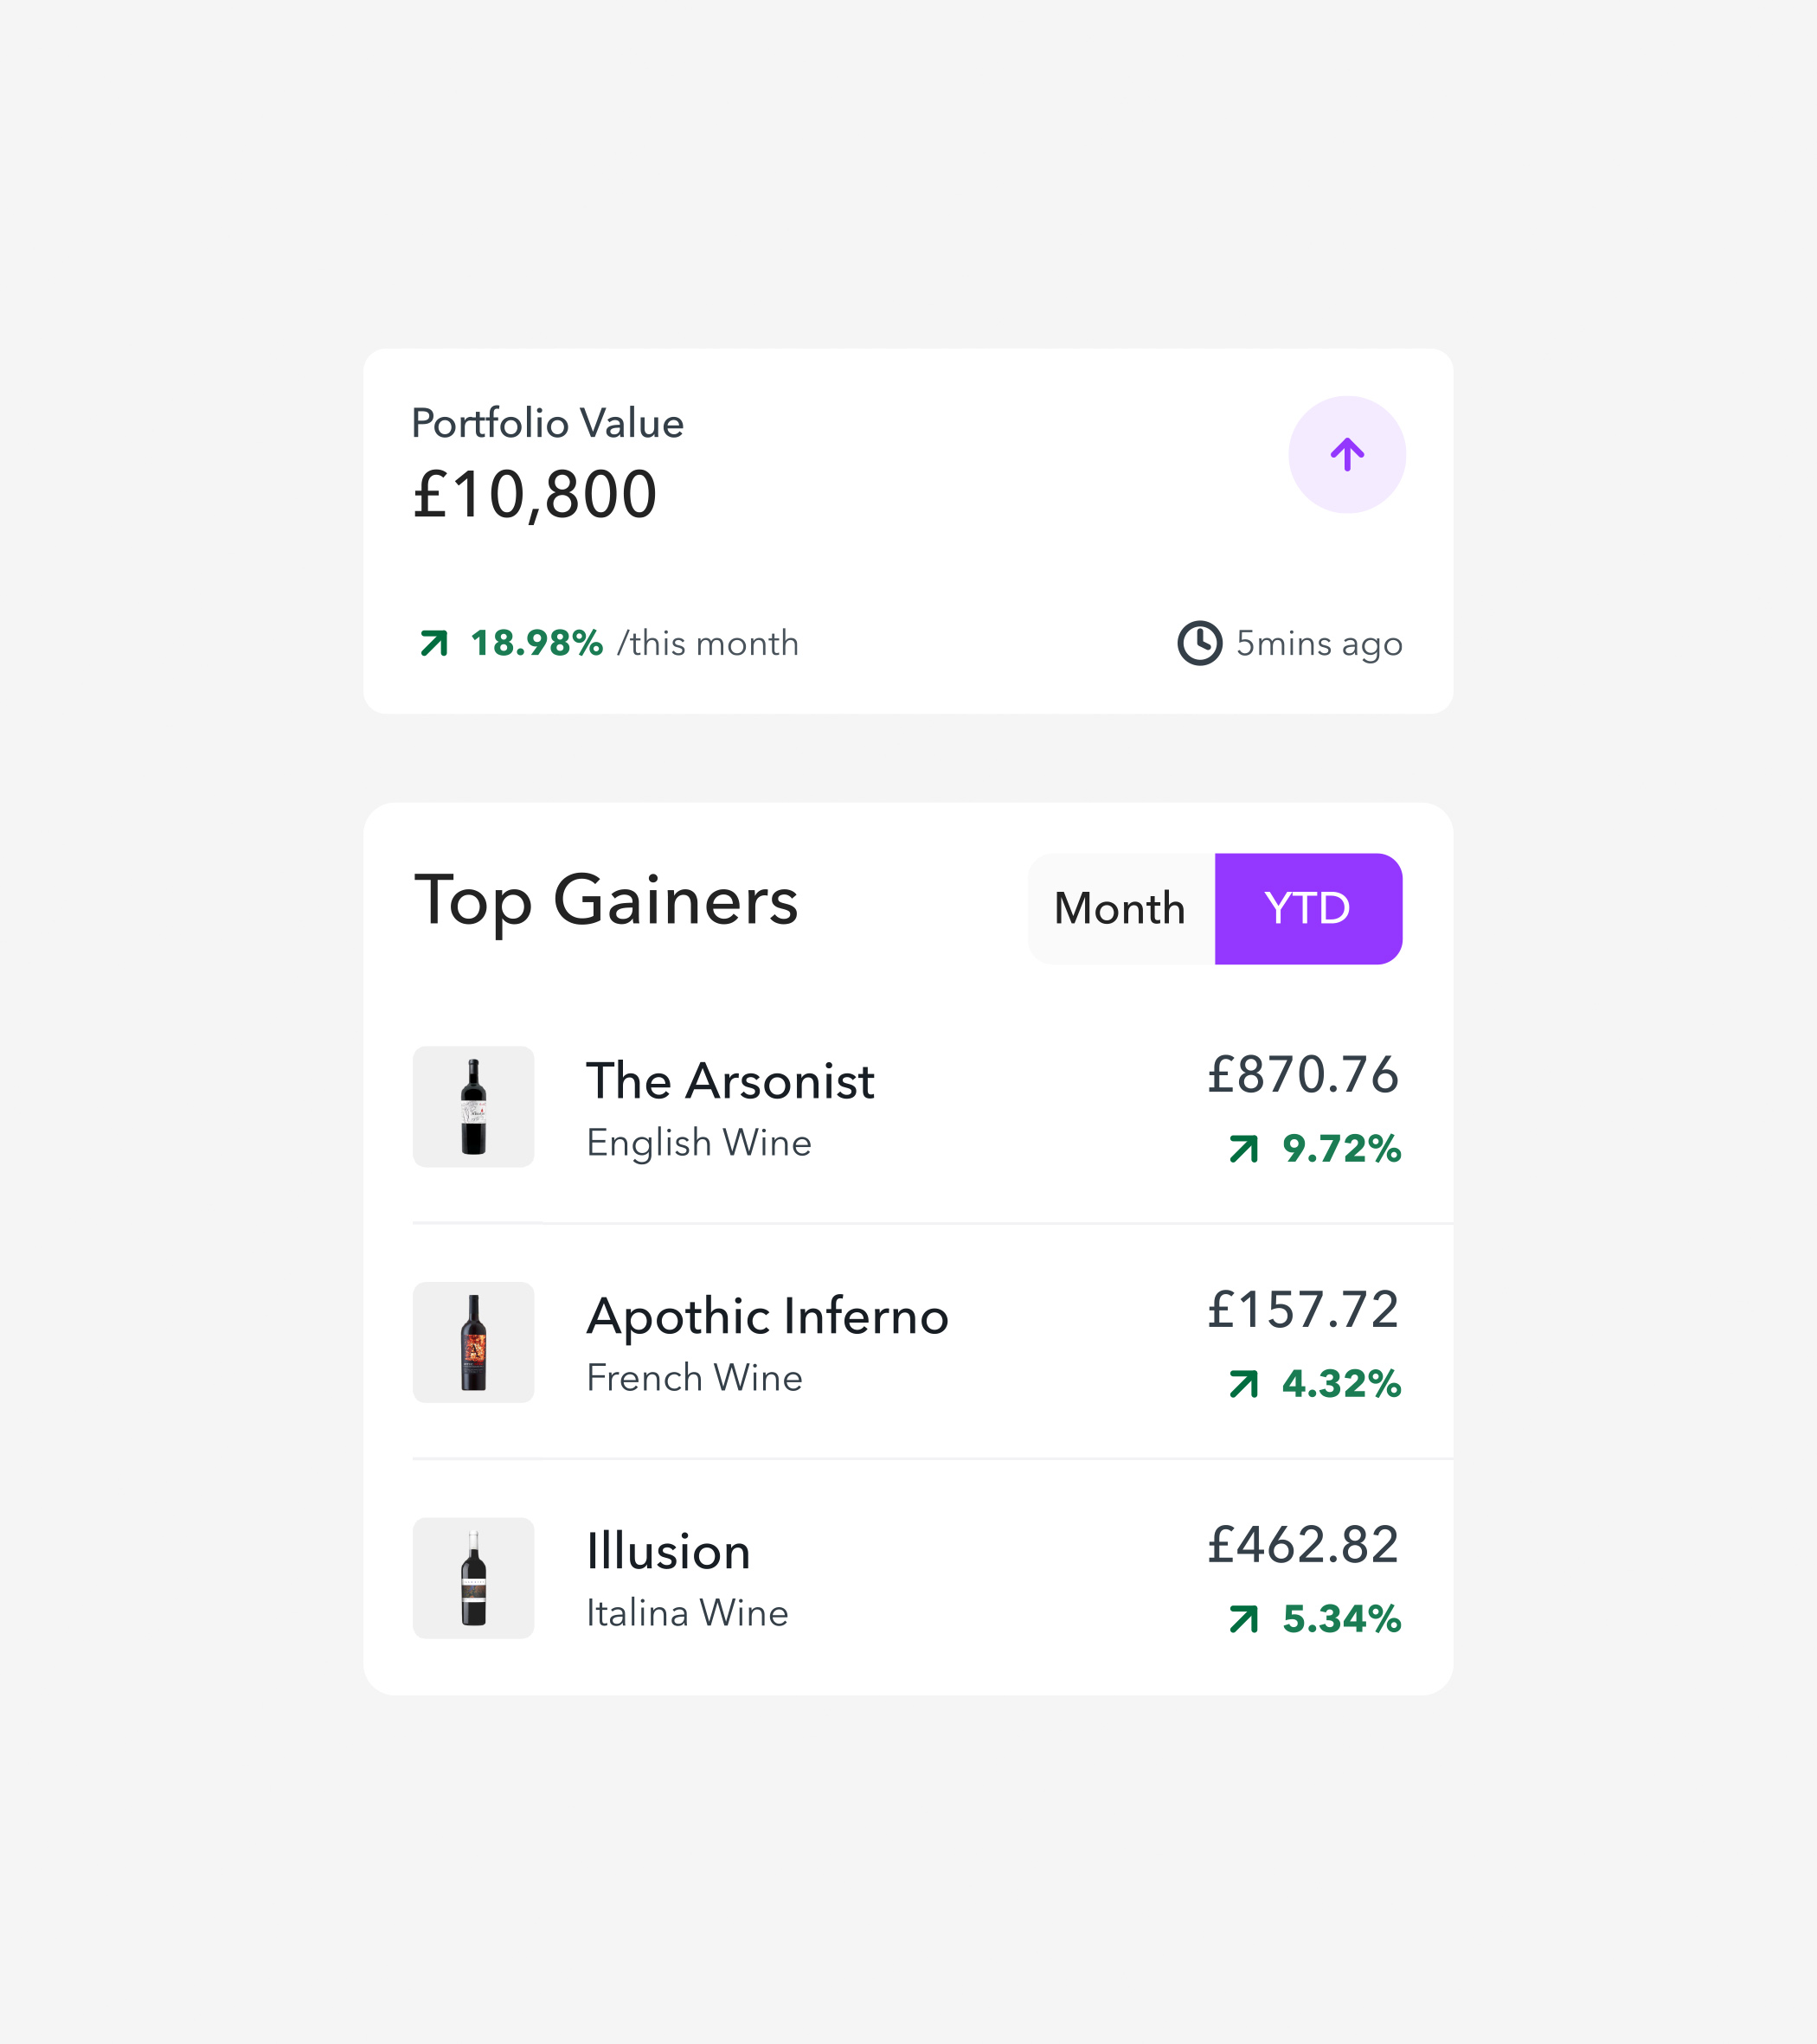
Task: Select the YTD tab
Action: tap(1307, 909)
